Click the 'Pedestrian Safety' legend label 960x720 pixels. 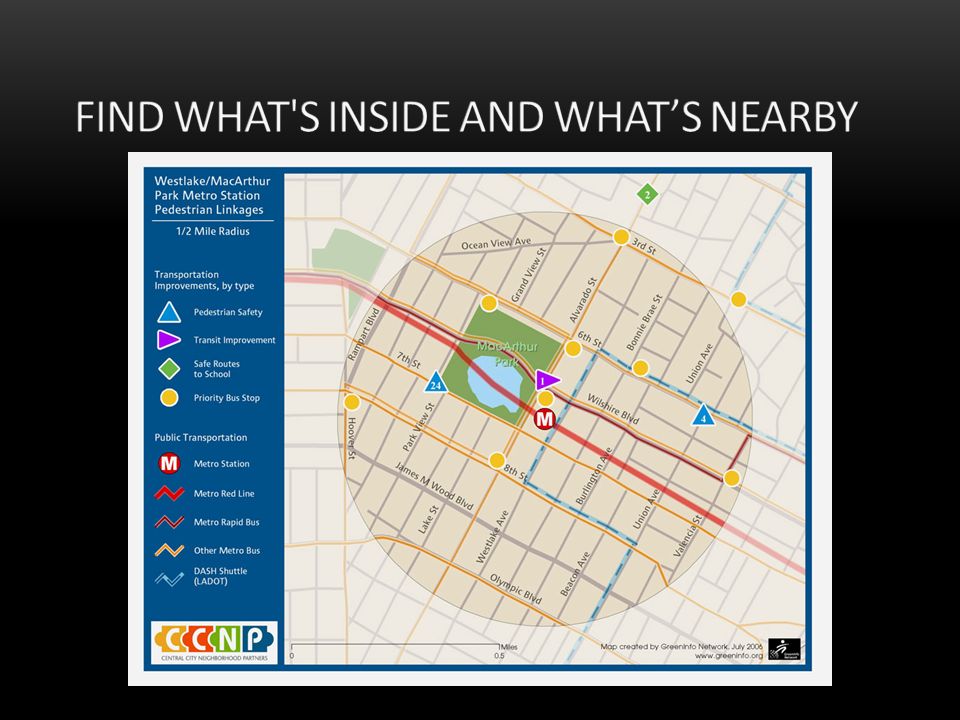(228, 312)
